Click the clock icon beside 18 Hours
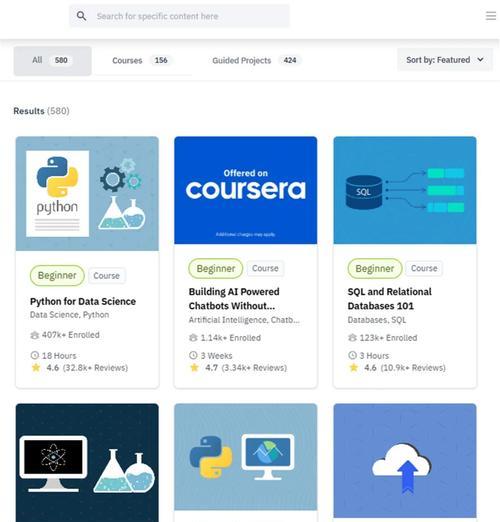500x522 pixels. coord(35,355)
